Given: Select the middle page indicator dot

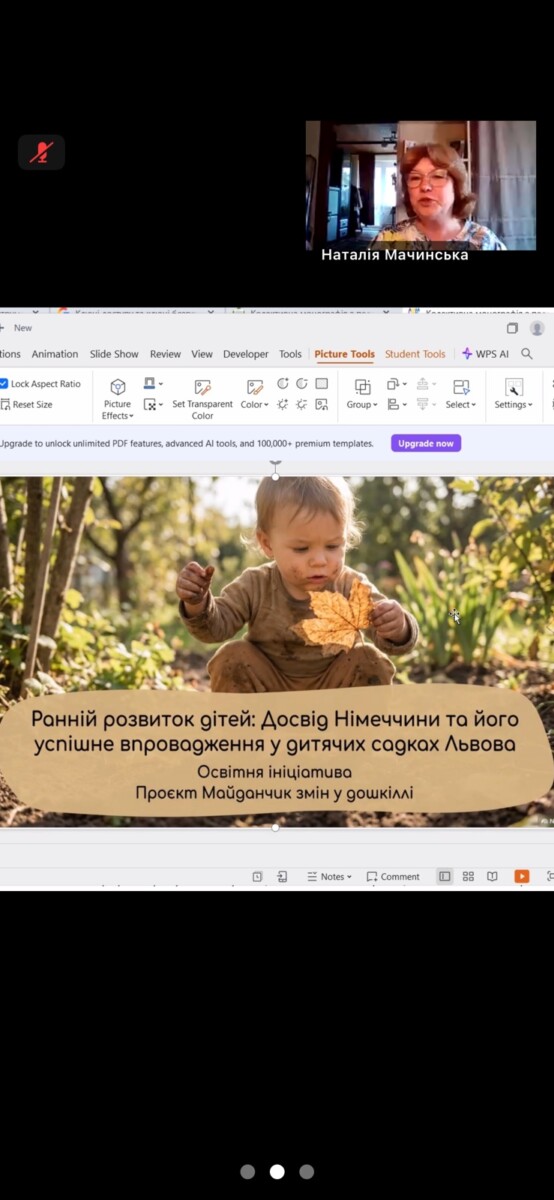Looking at the screenshot, I should pyautogui.click(x=277, y=1171).
